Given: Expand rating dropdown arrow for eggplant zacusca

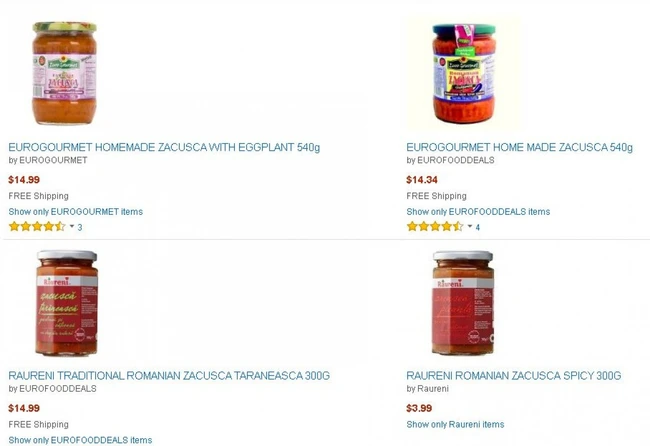Looking at the screenshot, I should [72, 226].
